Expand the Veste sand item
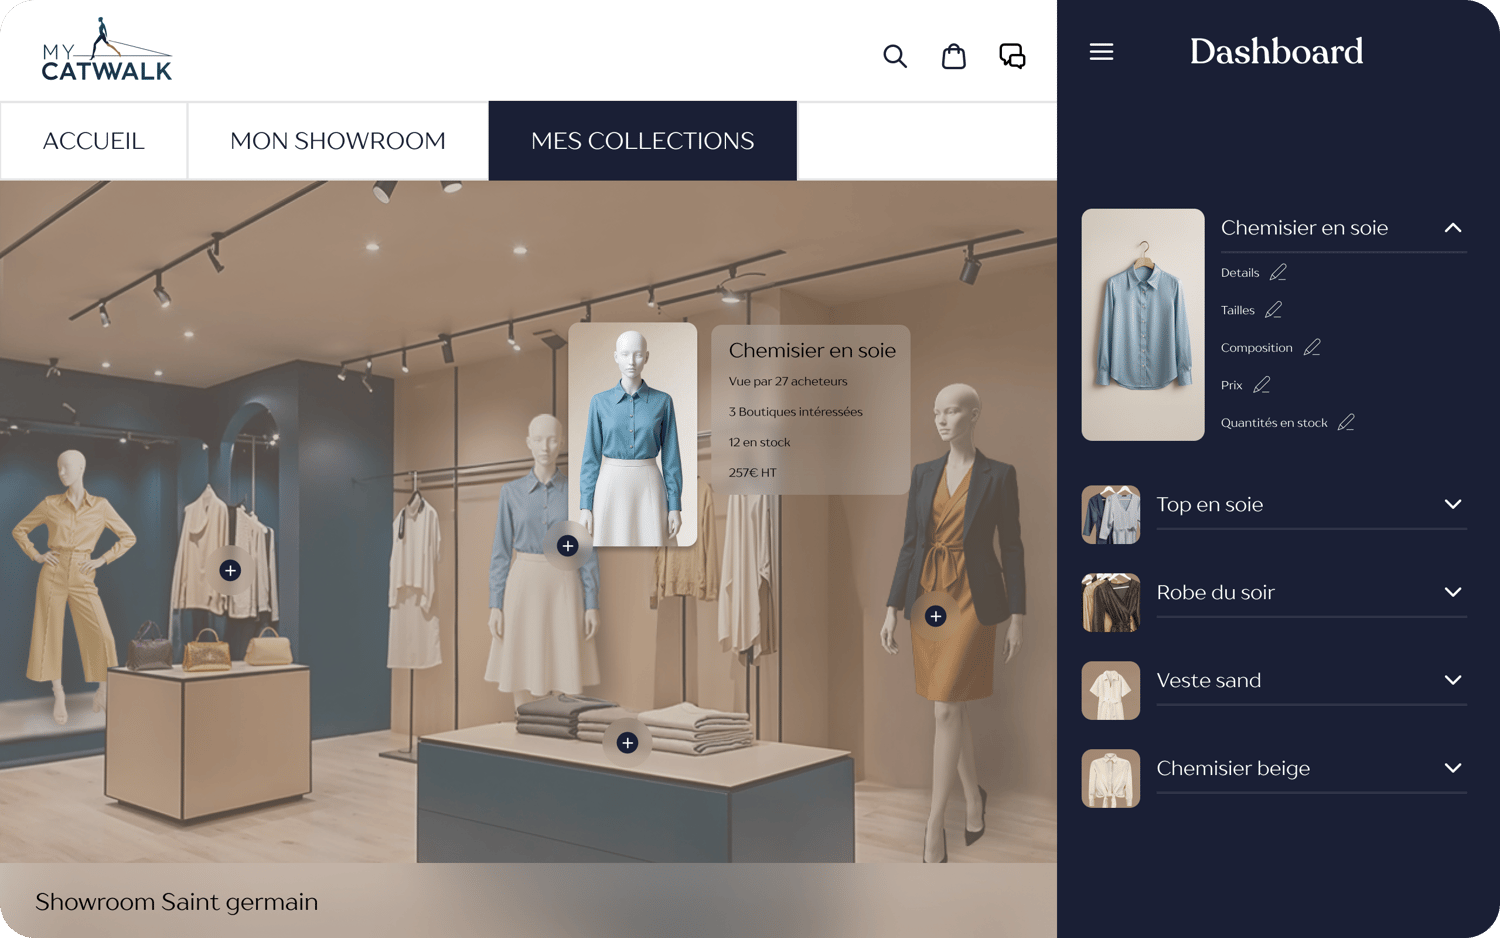1500x938 pixels. coord(1453,680)
